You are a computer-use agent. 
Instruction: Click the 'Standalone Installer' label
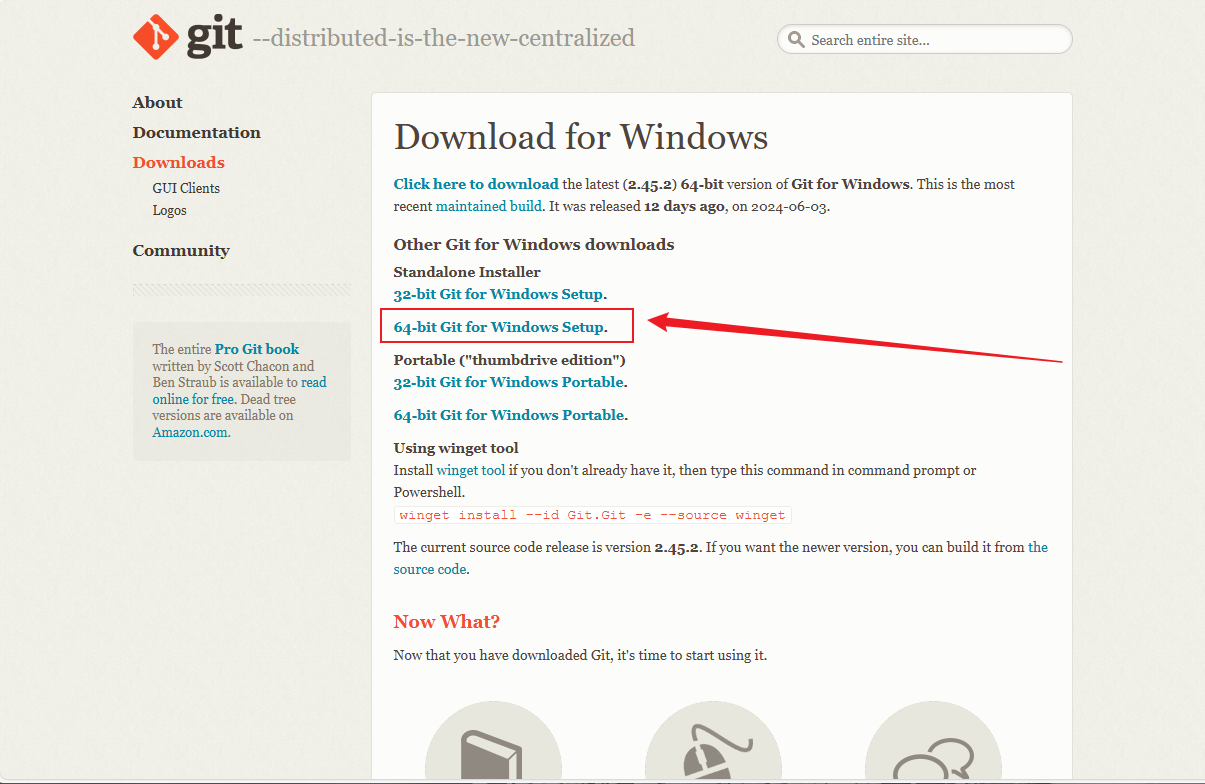(x=467, y=272)
